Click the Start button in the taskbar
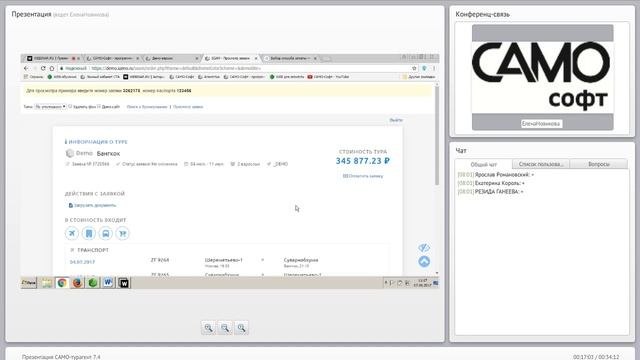The image size is (640, 360). (29, 282)
